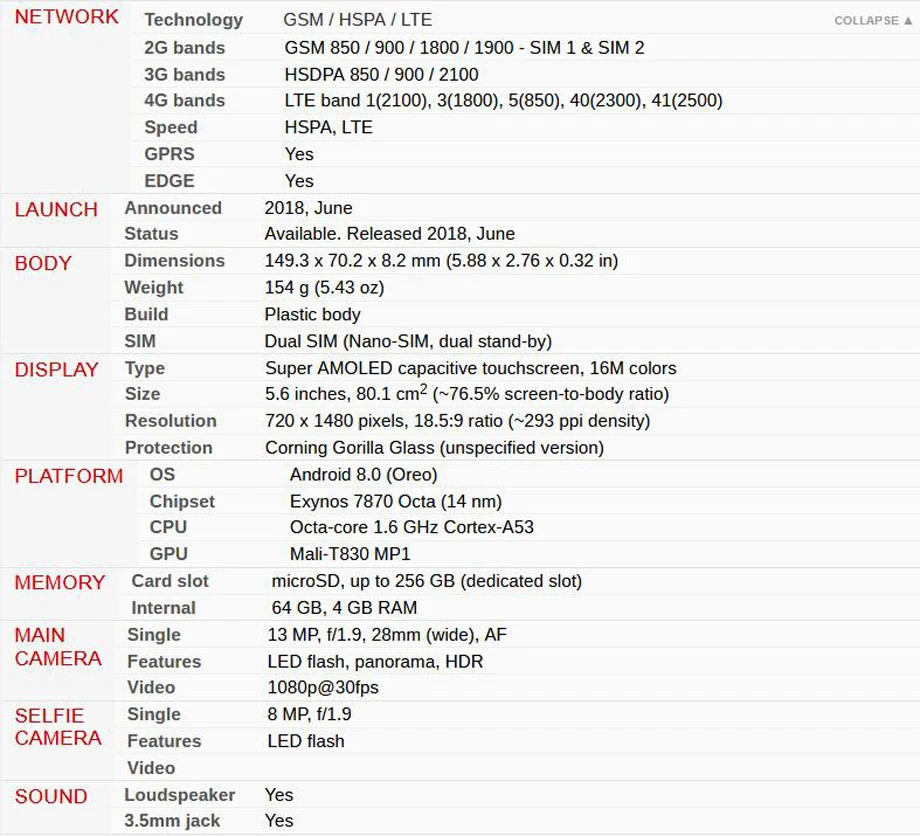Image resolution: width=920 pixels, height=836 pixels.
Task: Open the DISPLAY section heading
Action: point(56,370)
